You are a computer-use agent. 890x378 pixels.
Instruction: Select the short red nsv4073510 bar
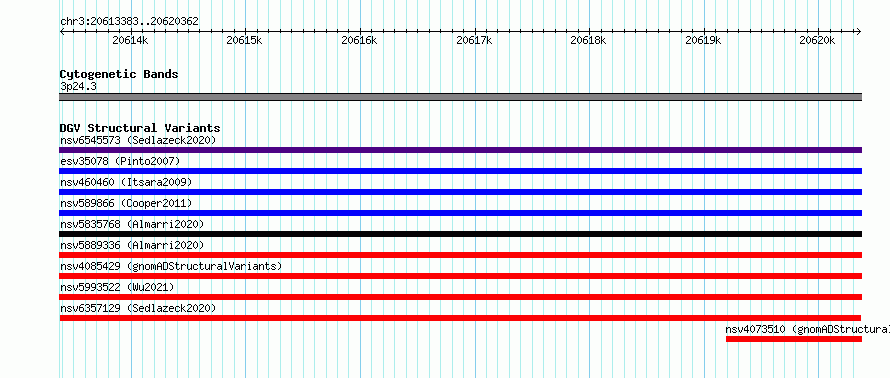[x=794, y=339]
